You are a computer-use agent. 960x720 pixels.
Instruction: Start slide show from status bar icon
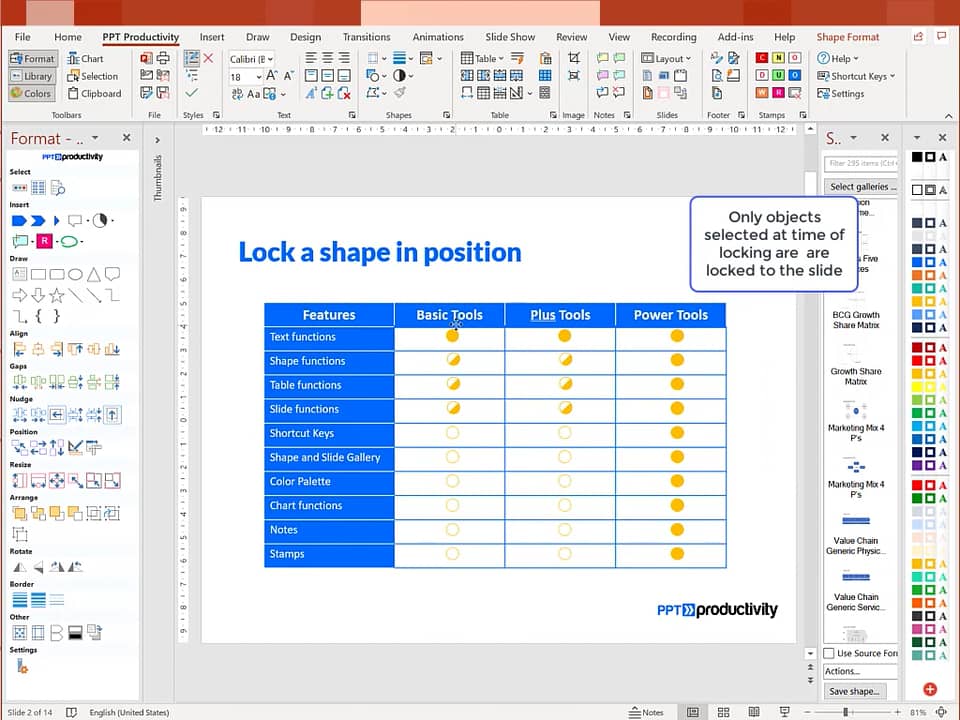pos(784,712)
